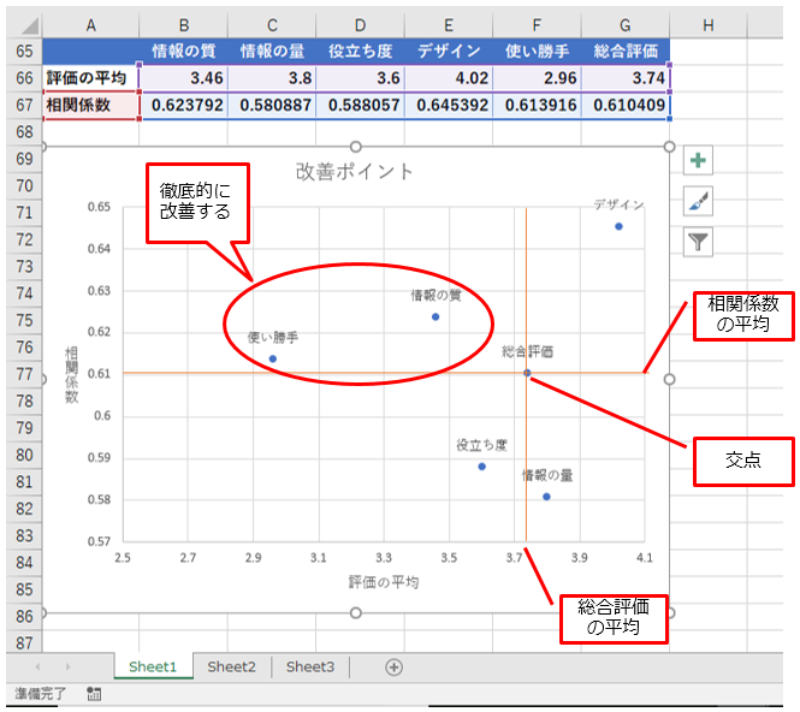Screen dimensions: 800x712
Task: Open the Chart Styles paintbrush icon
Action: point(698,201)
